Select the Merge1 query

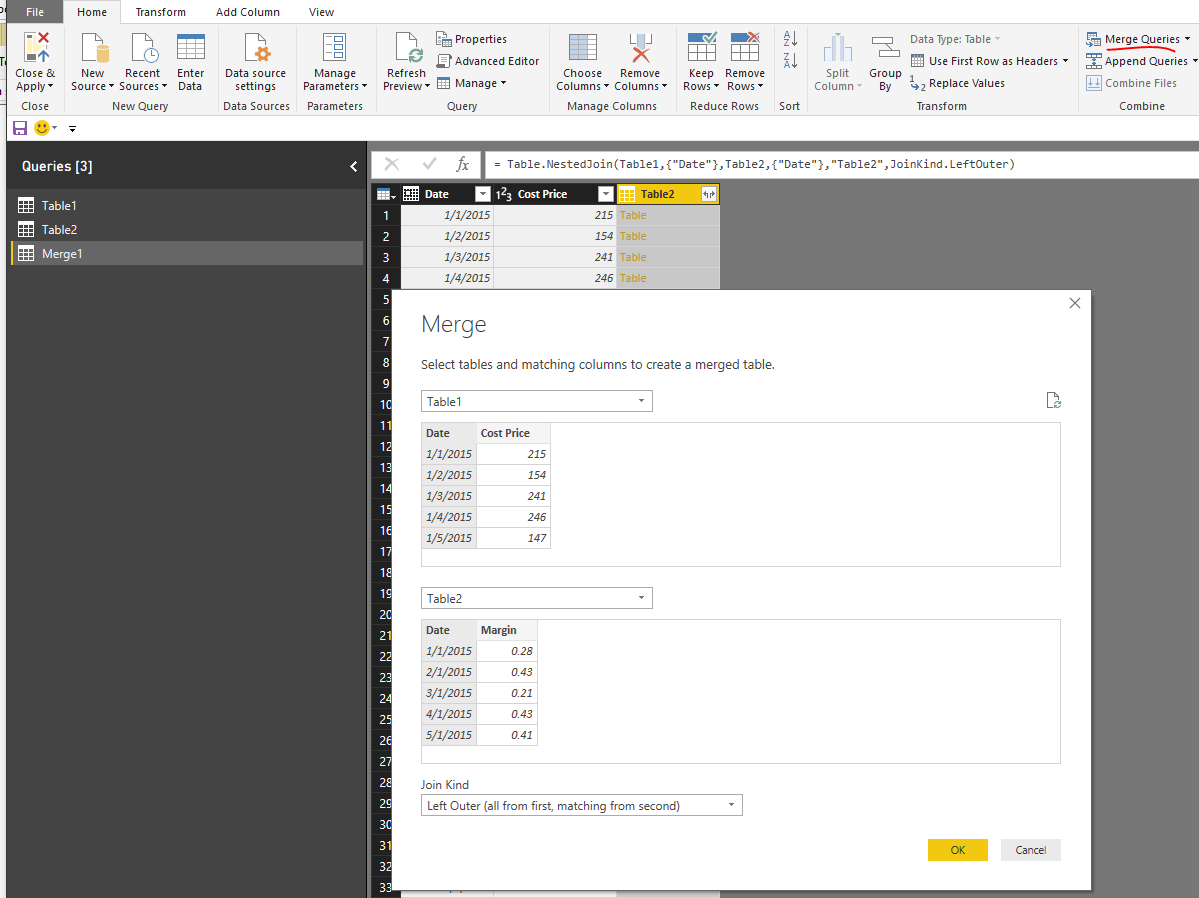coord(187,254)
